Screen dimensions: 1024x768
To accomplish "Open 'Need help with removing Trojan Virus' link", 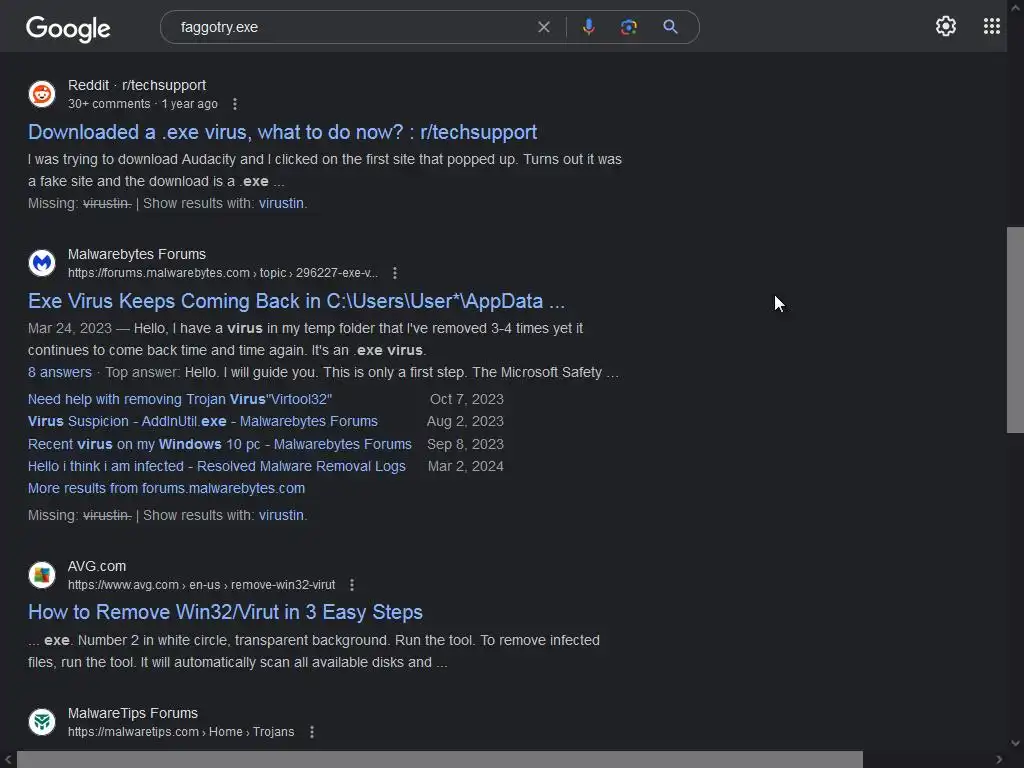I will pos(180,399).
